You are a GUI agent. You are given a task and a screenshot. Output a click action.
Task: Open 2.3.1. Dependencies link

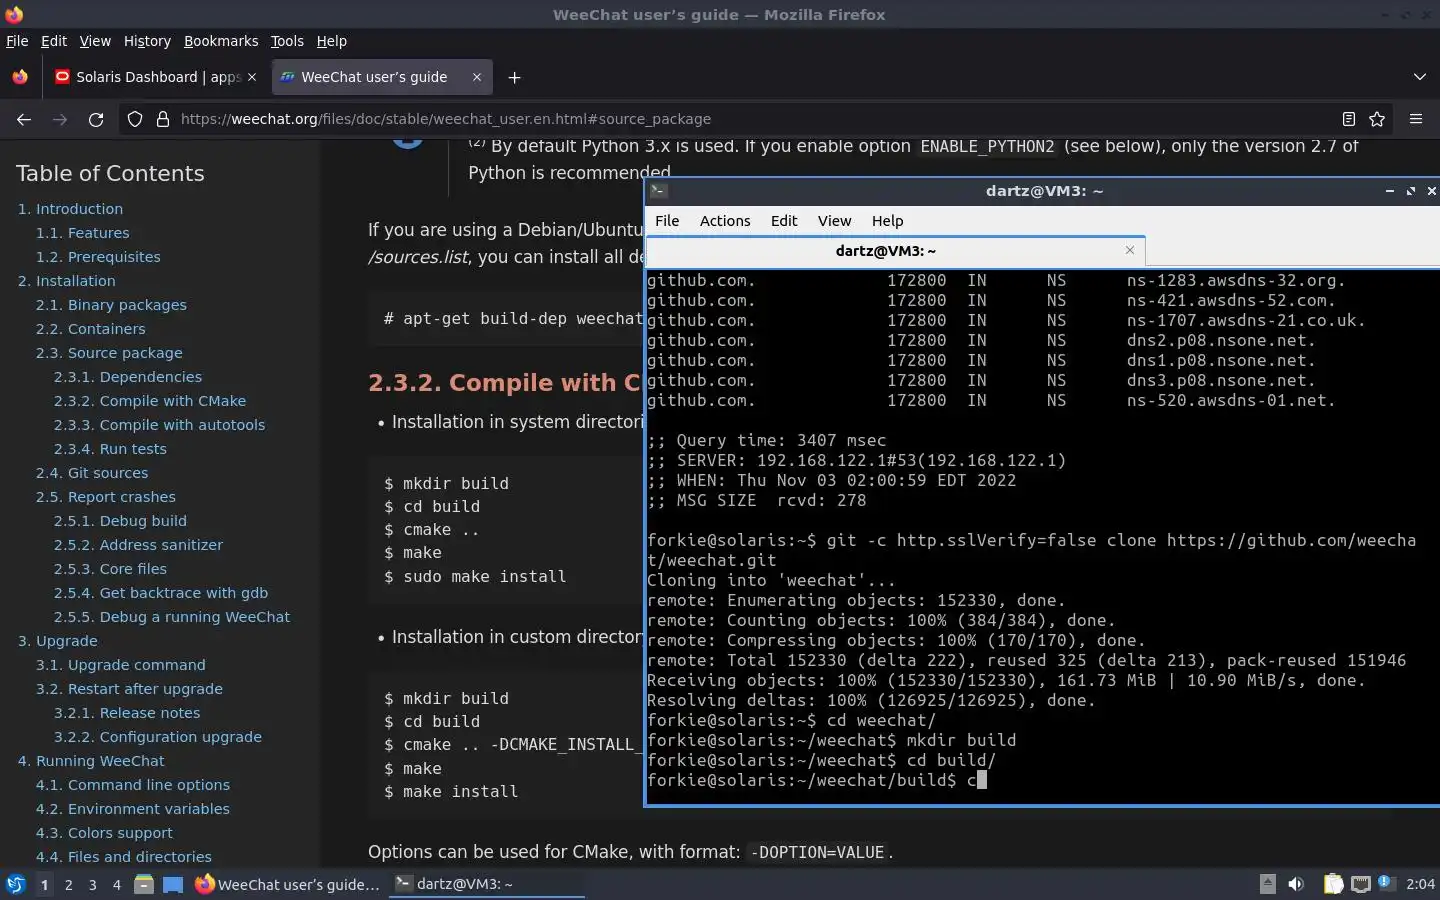tap(128, 377)
